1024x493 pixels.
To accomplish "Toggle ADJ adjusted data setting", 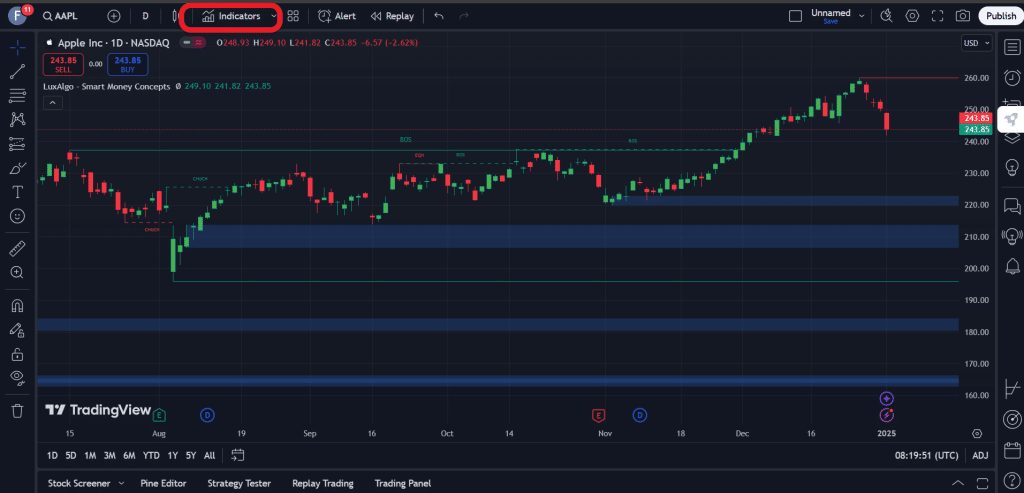I will 980,455.
